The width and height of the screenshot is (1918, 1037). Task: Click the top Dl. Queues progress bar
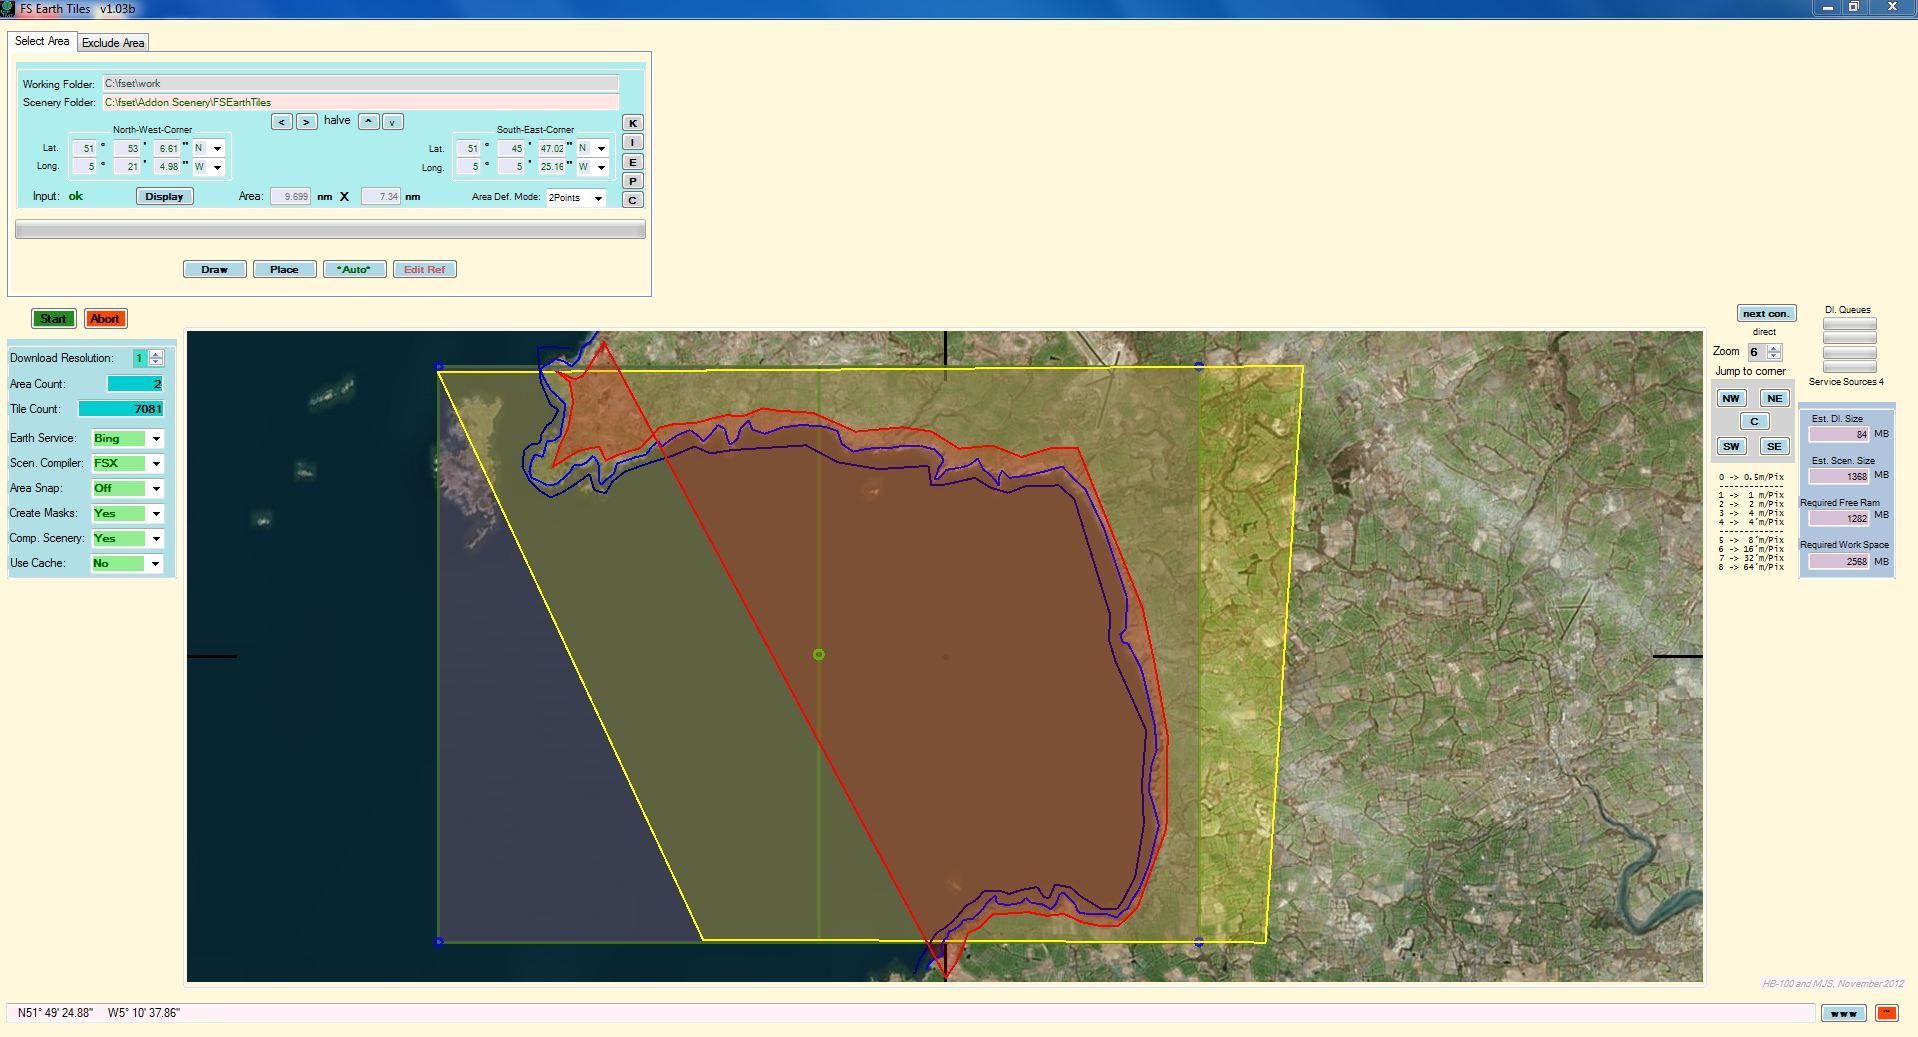point(1849,324)
